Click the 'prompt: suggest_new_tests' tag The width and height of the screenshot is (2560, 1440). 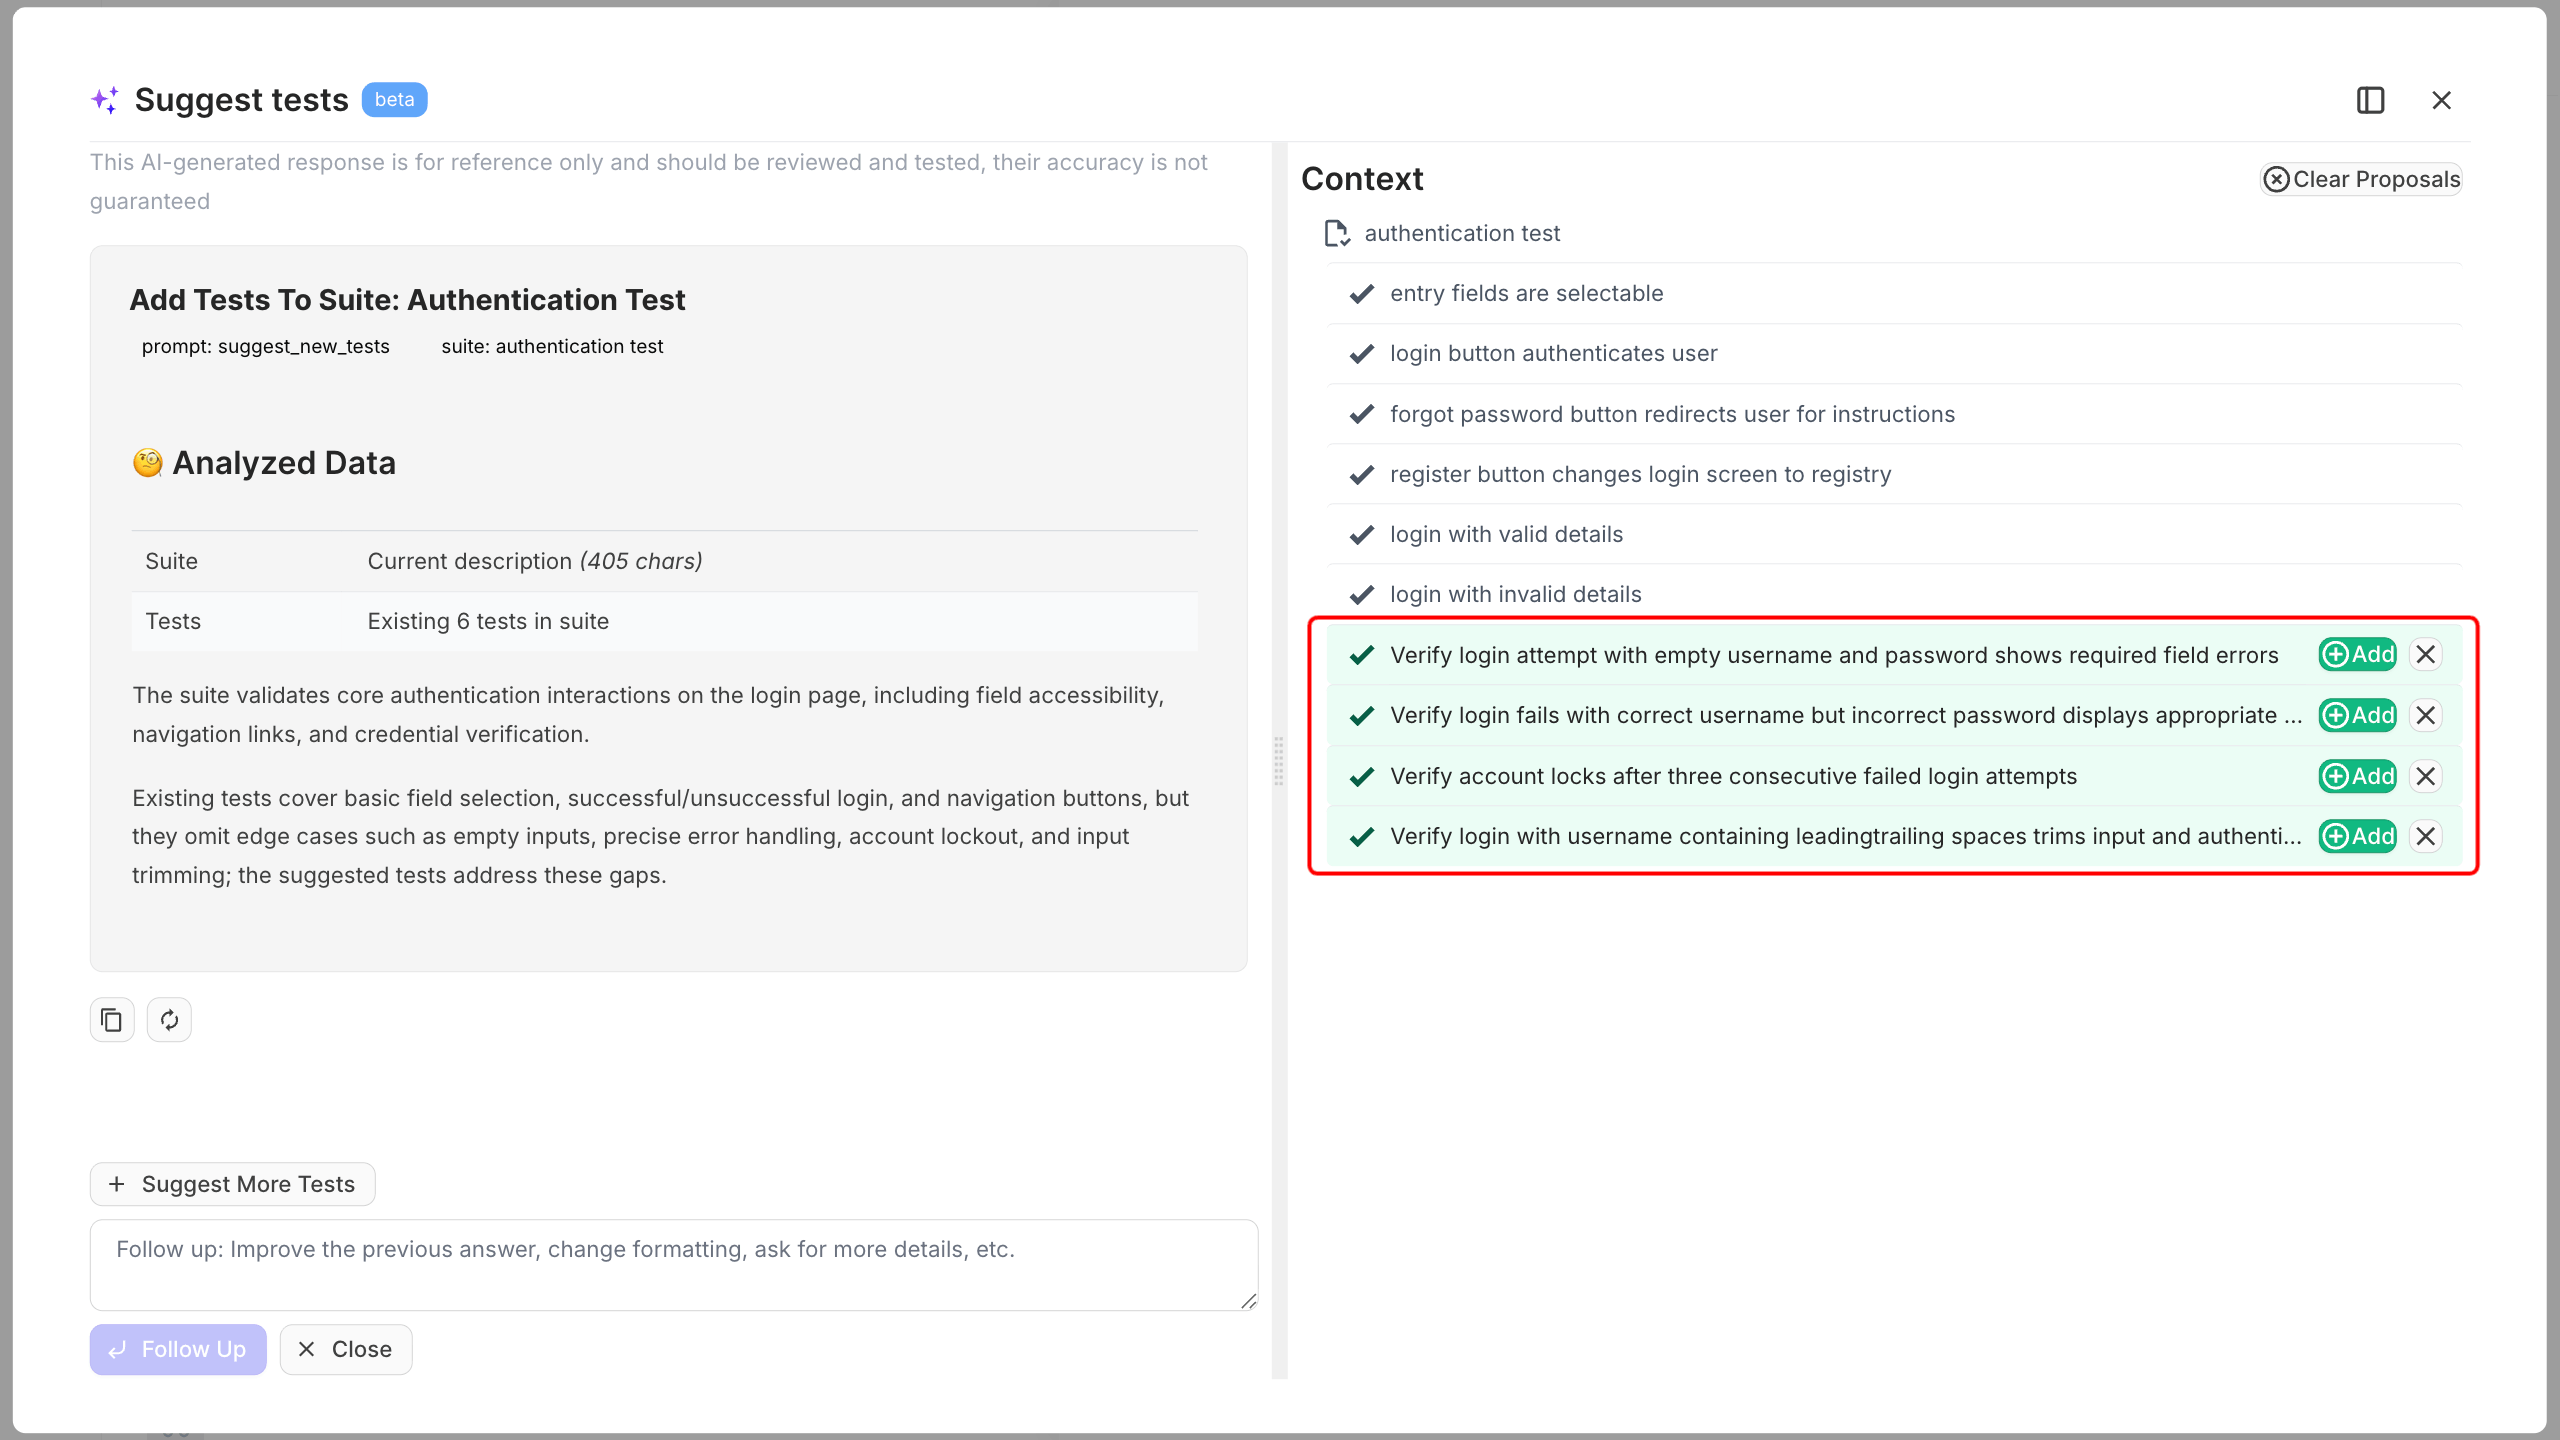[265, 346]
